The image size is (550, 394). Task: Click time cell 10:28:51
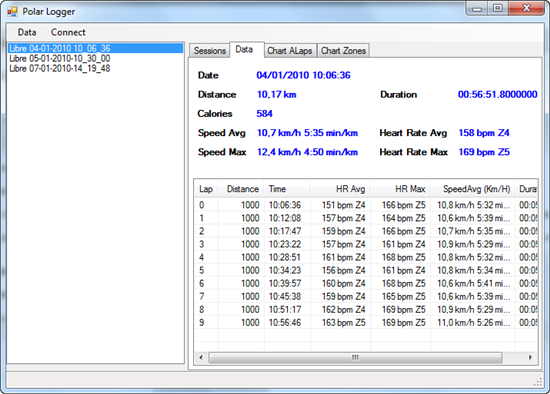coord(285,257)
